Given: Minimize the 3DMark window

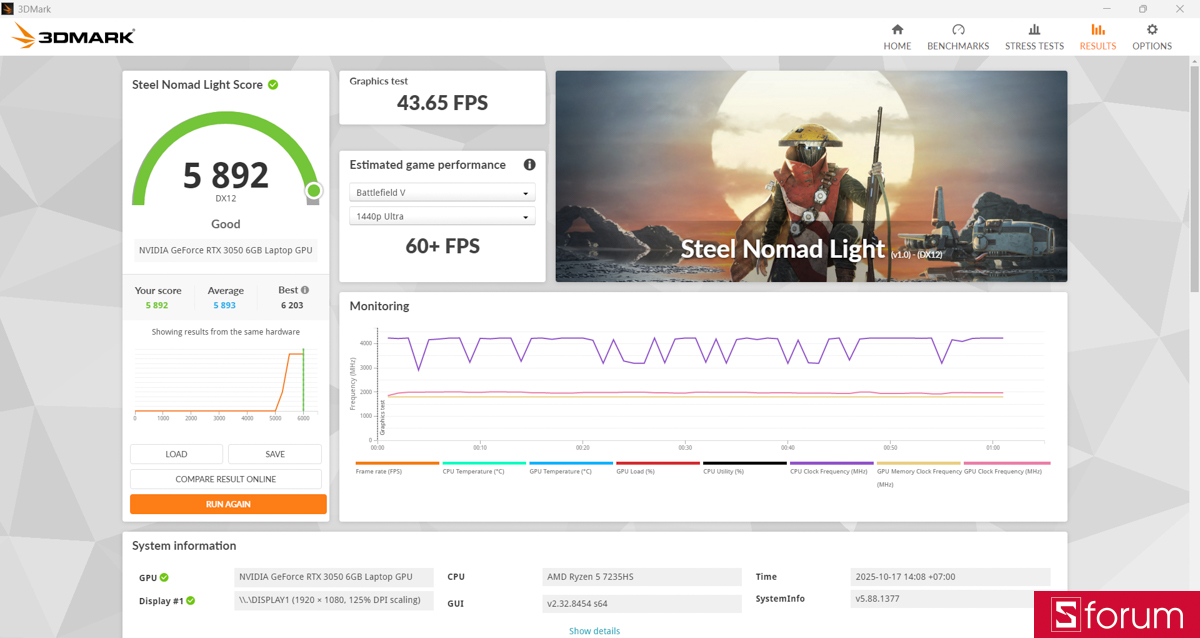Looking at the screenshot, I should coord(1106,8).
